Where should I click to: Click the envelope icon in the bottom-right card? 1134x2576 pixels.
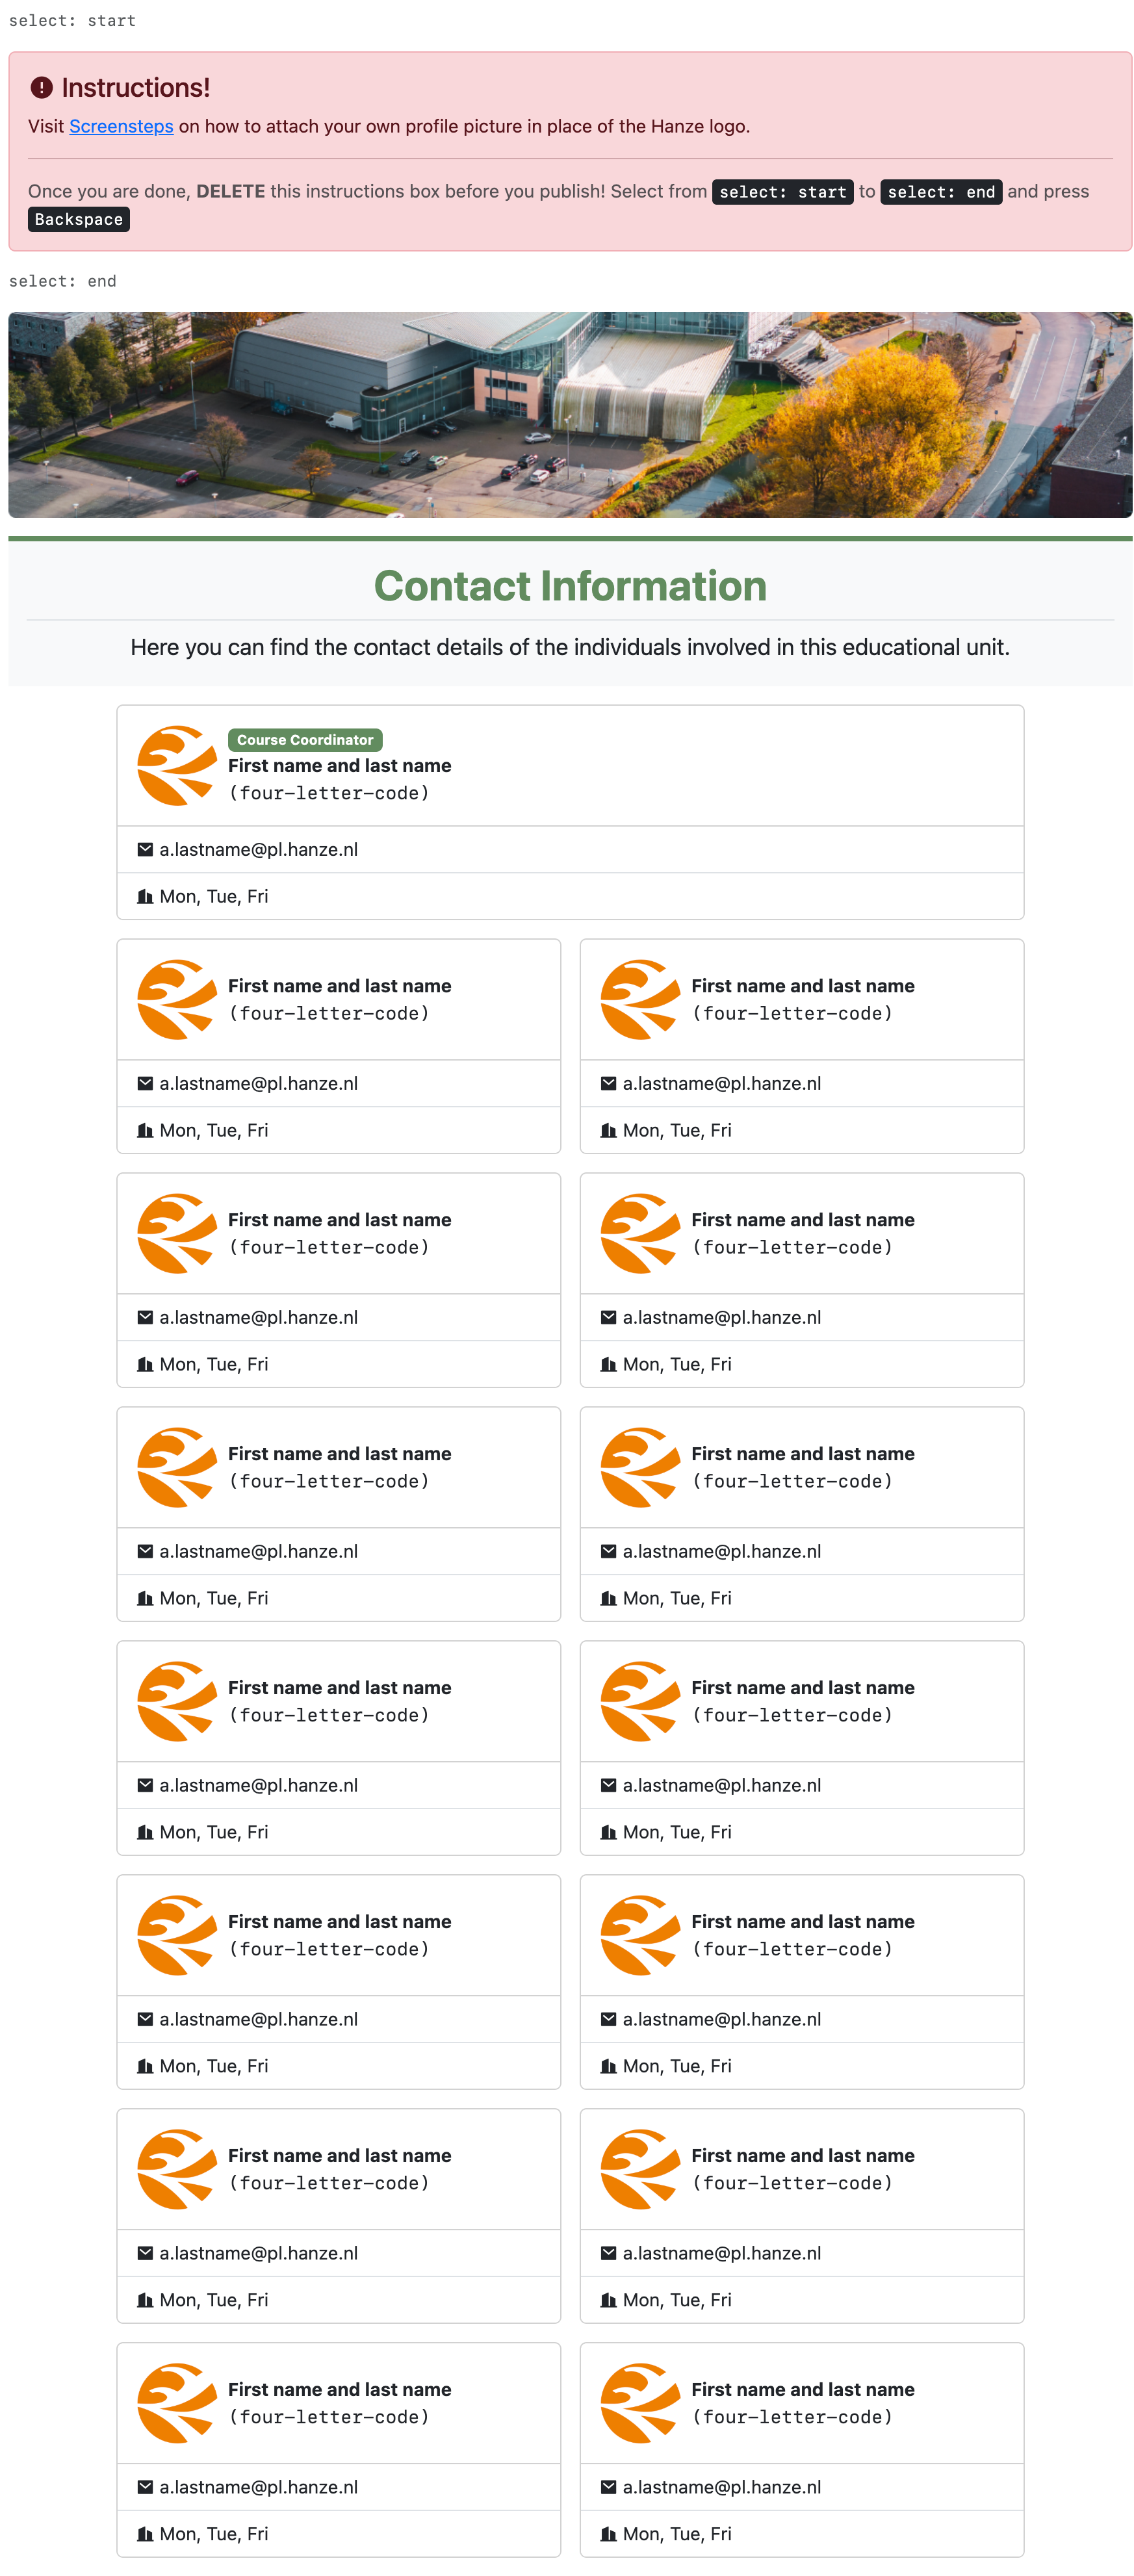pos(608,2487)
